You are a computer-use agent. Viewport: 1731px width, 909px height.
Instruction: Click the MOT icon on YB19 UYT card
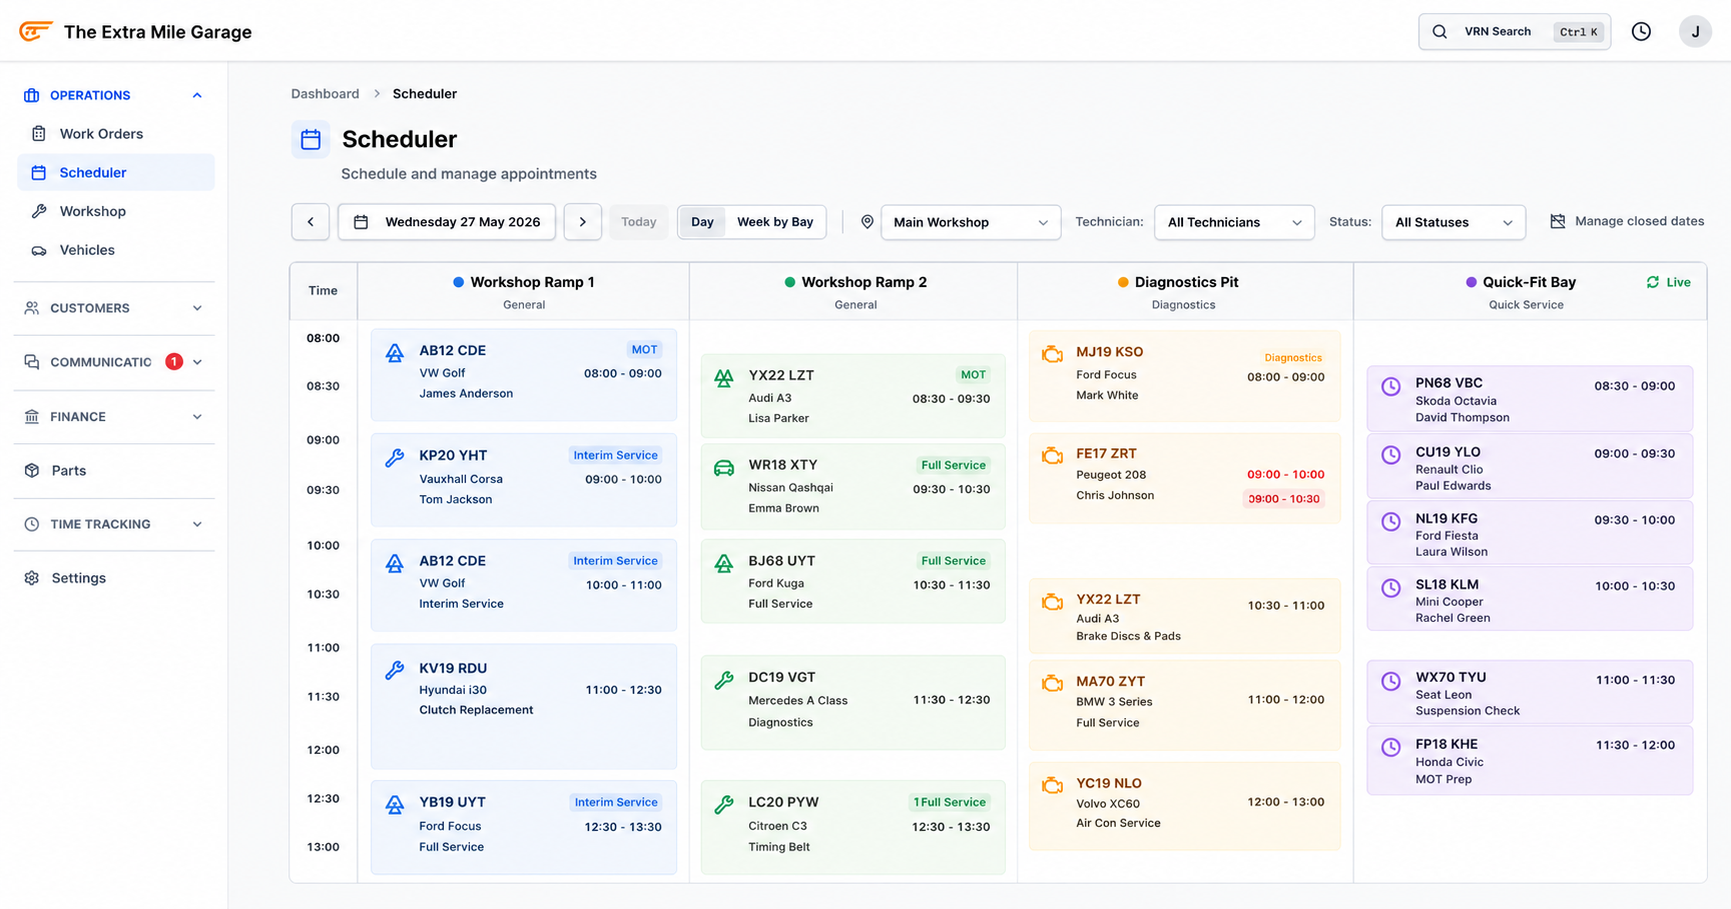point(395,804)
